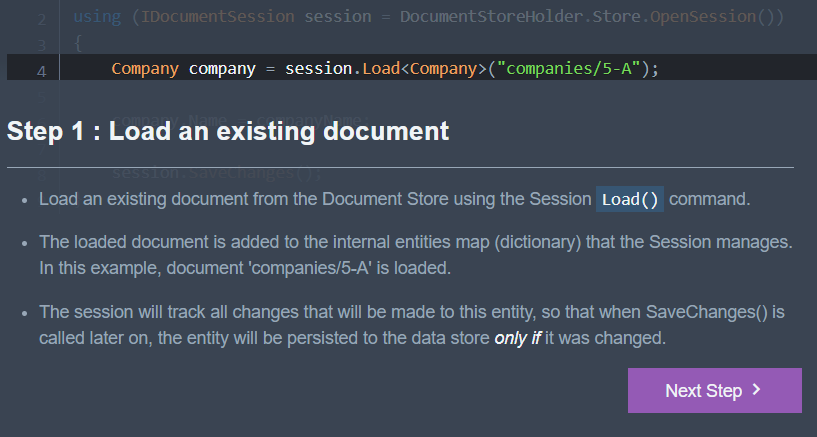The width and height of the screenshot is (817, 437).
Task: Click the "companies/5-A" string literal
Action: coord(568,68)
